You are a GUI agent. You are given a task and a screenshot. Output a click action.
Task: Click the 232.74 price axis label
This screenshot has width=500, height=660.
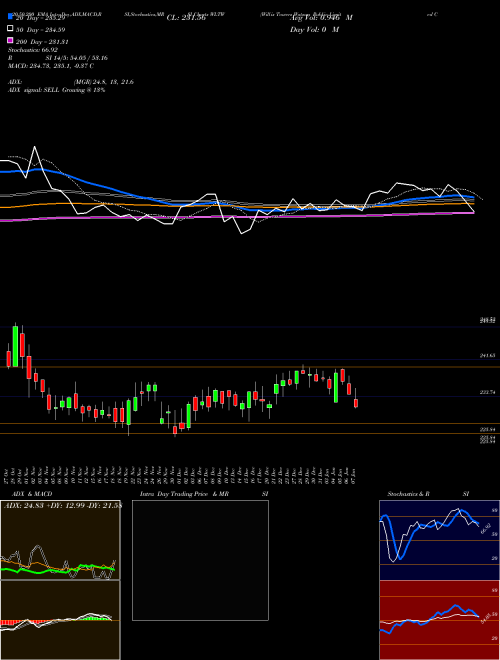pyautogui.click(x=487, y=392)
